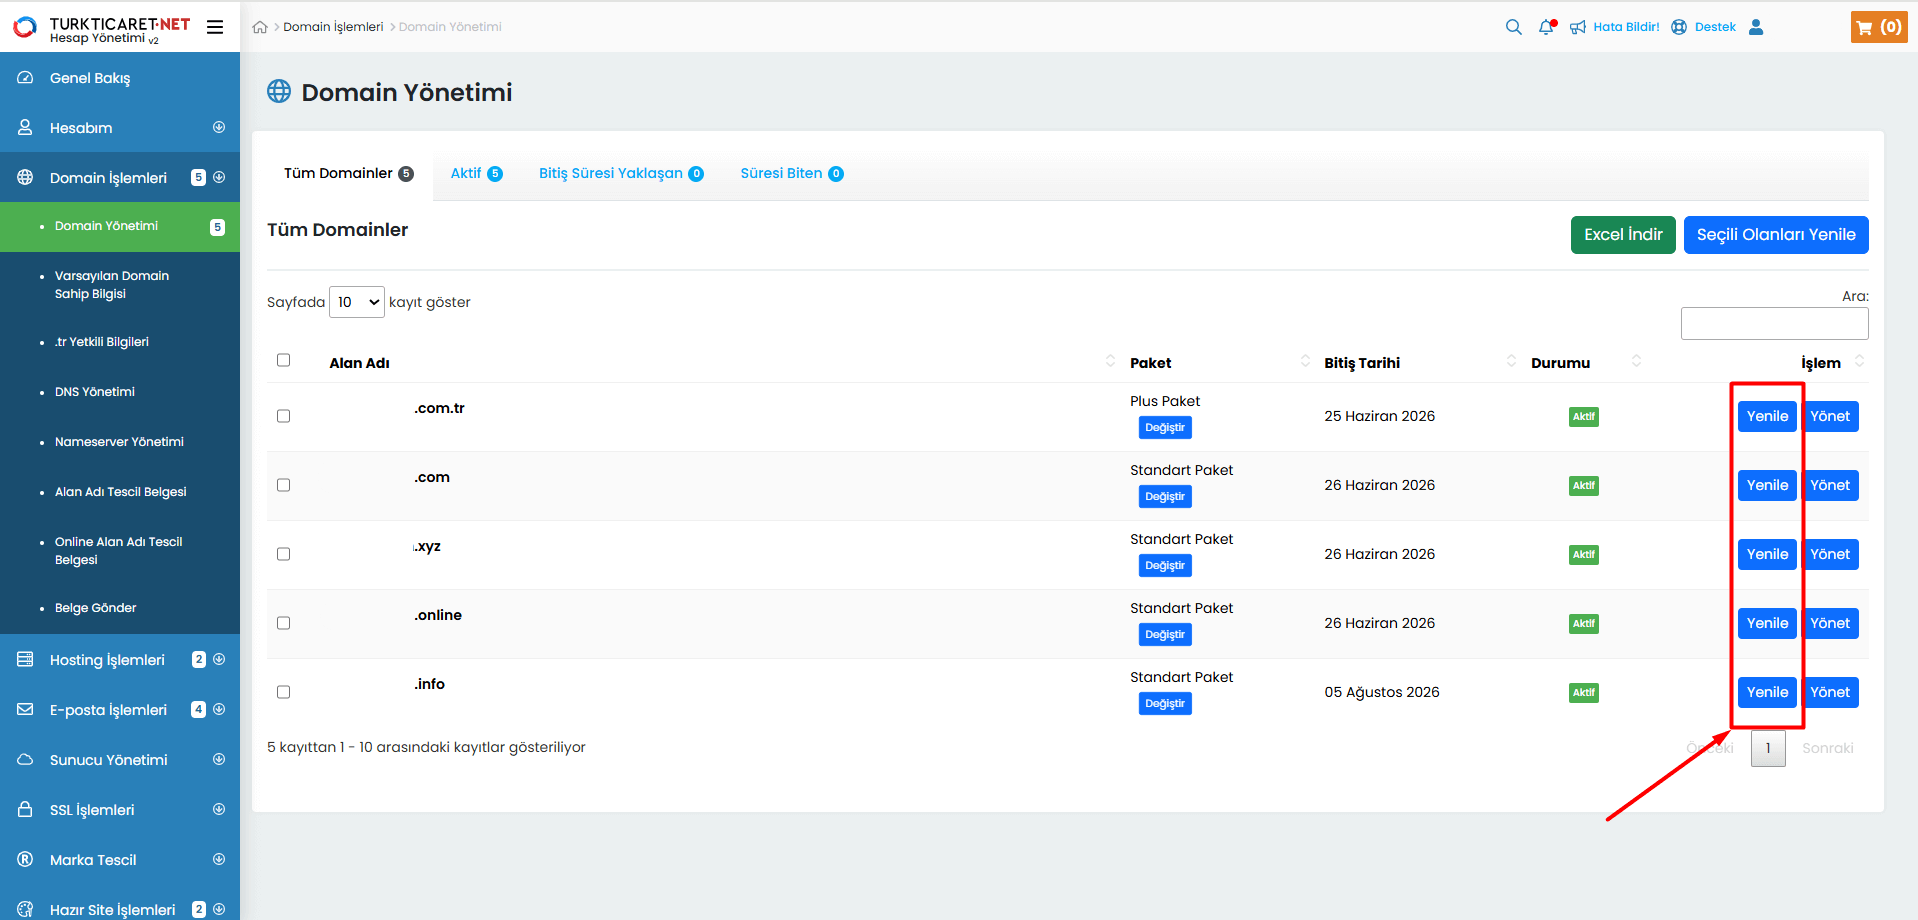This screenshot has height=920, width=1918.
Task: Sort the table by Bitiş Tarihi column
Action: pos(1362,363)
